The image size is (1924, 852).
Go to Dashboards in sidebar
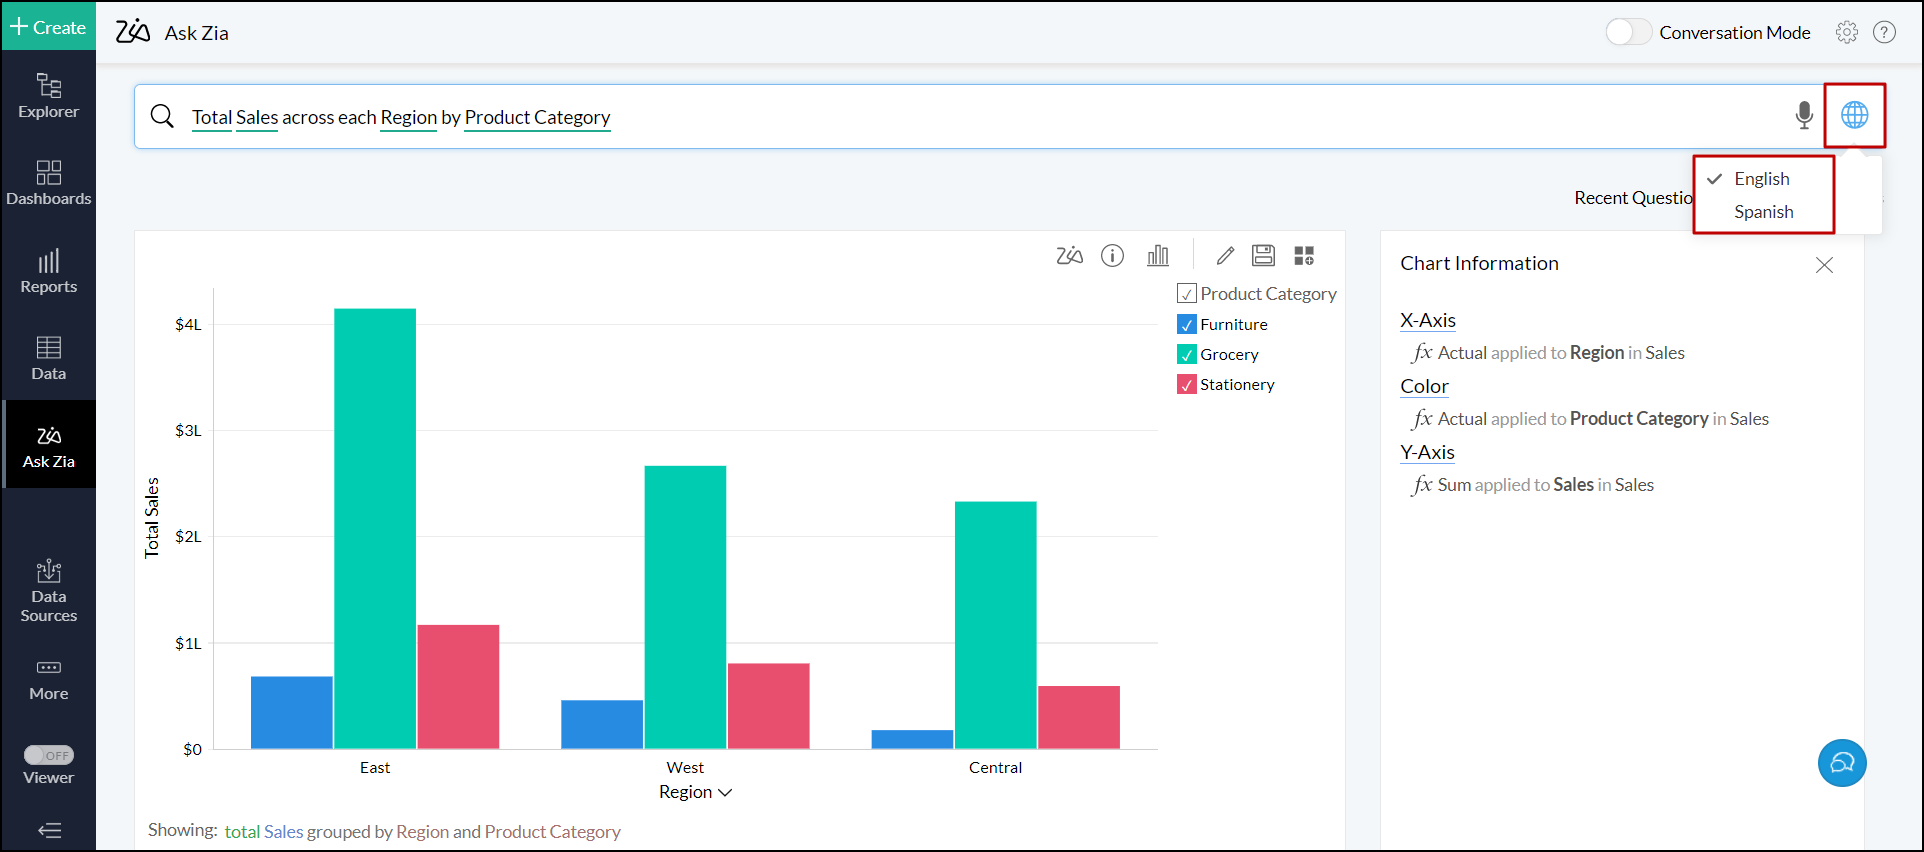[x=48, y=183]
